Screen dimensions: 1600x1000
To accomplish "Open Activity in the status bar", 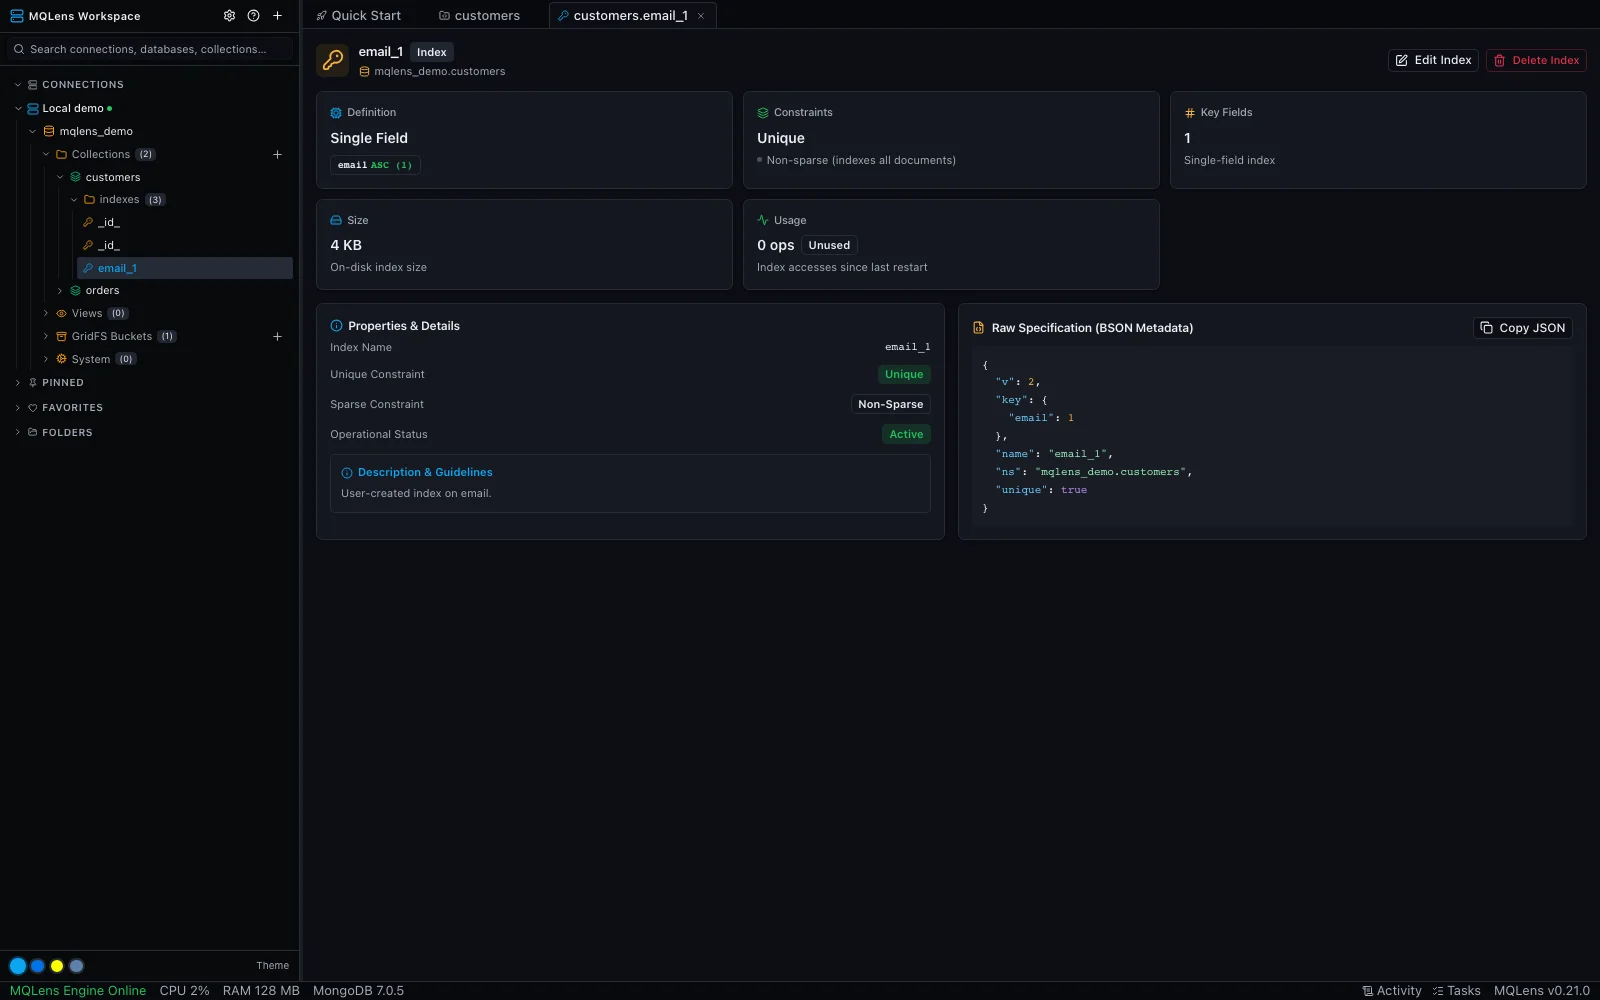I will pos(1392,991).
